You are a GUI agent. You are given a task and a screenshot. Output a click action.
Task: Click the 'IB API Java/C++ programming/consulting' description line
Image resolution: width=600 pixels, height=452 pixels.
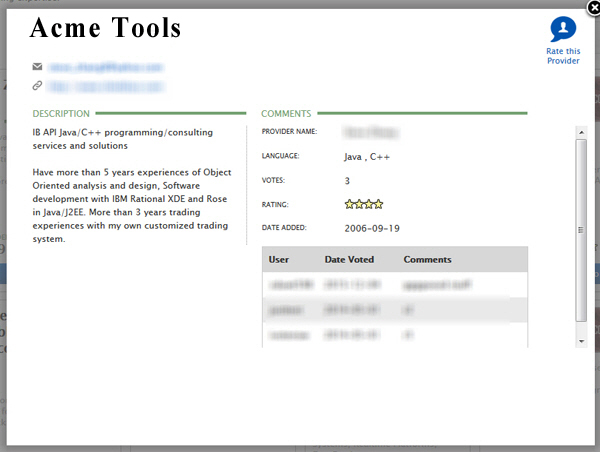click(x=122, y=132)
